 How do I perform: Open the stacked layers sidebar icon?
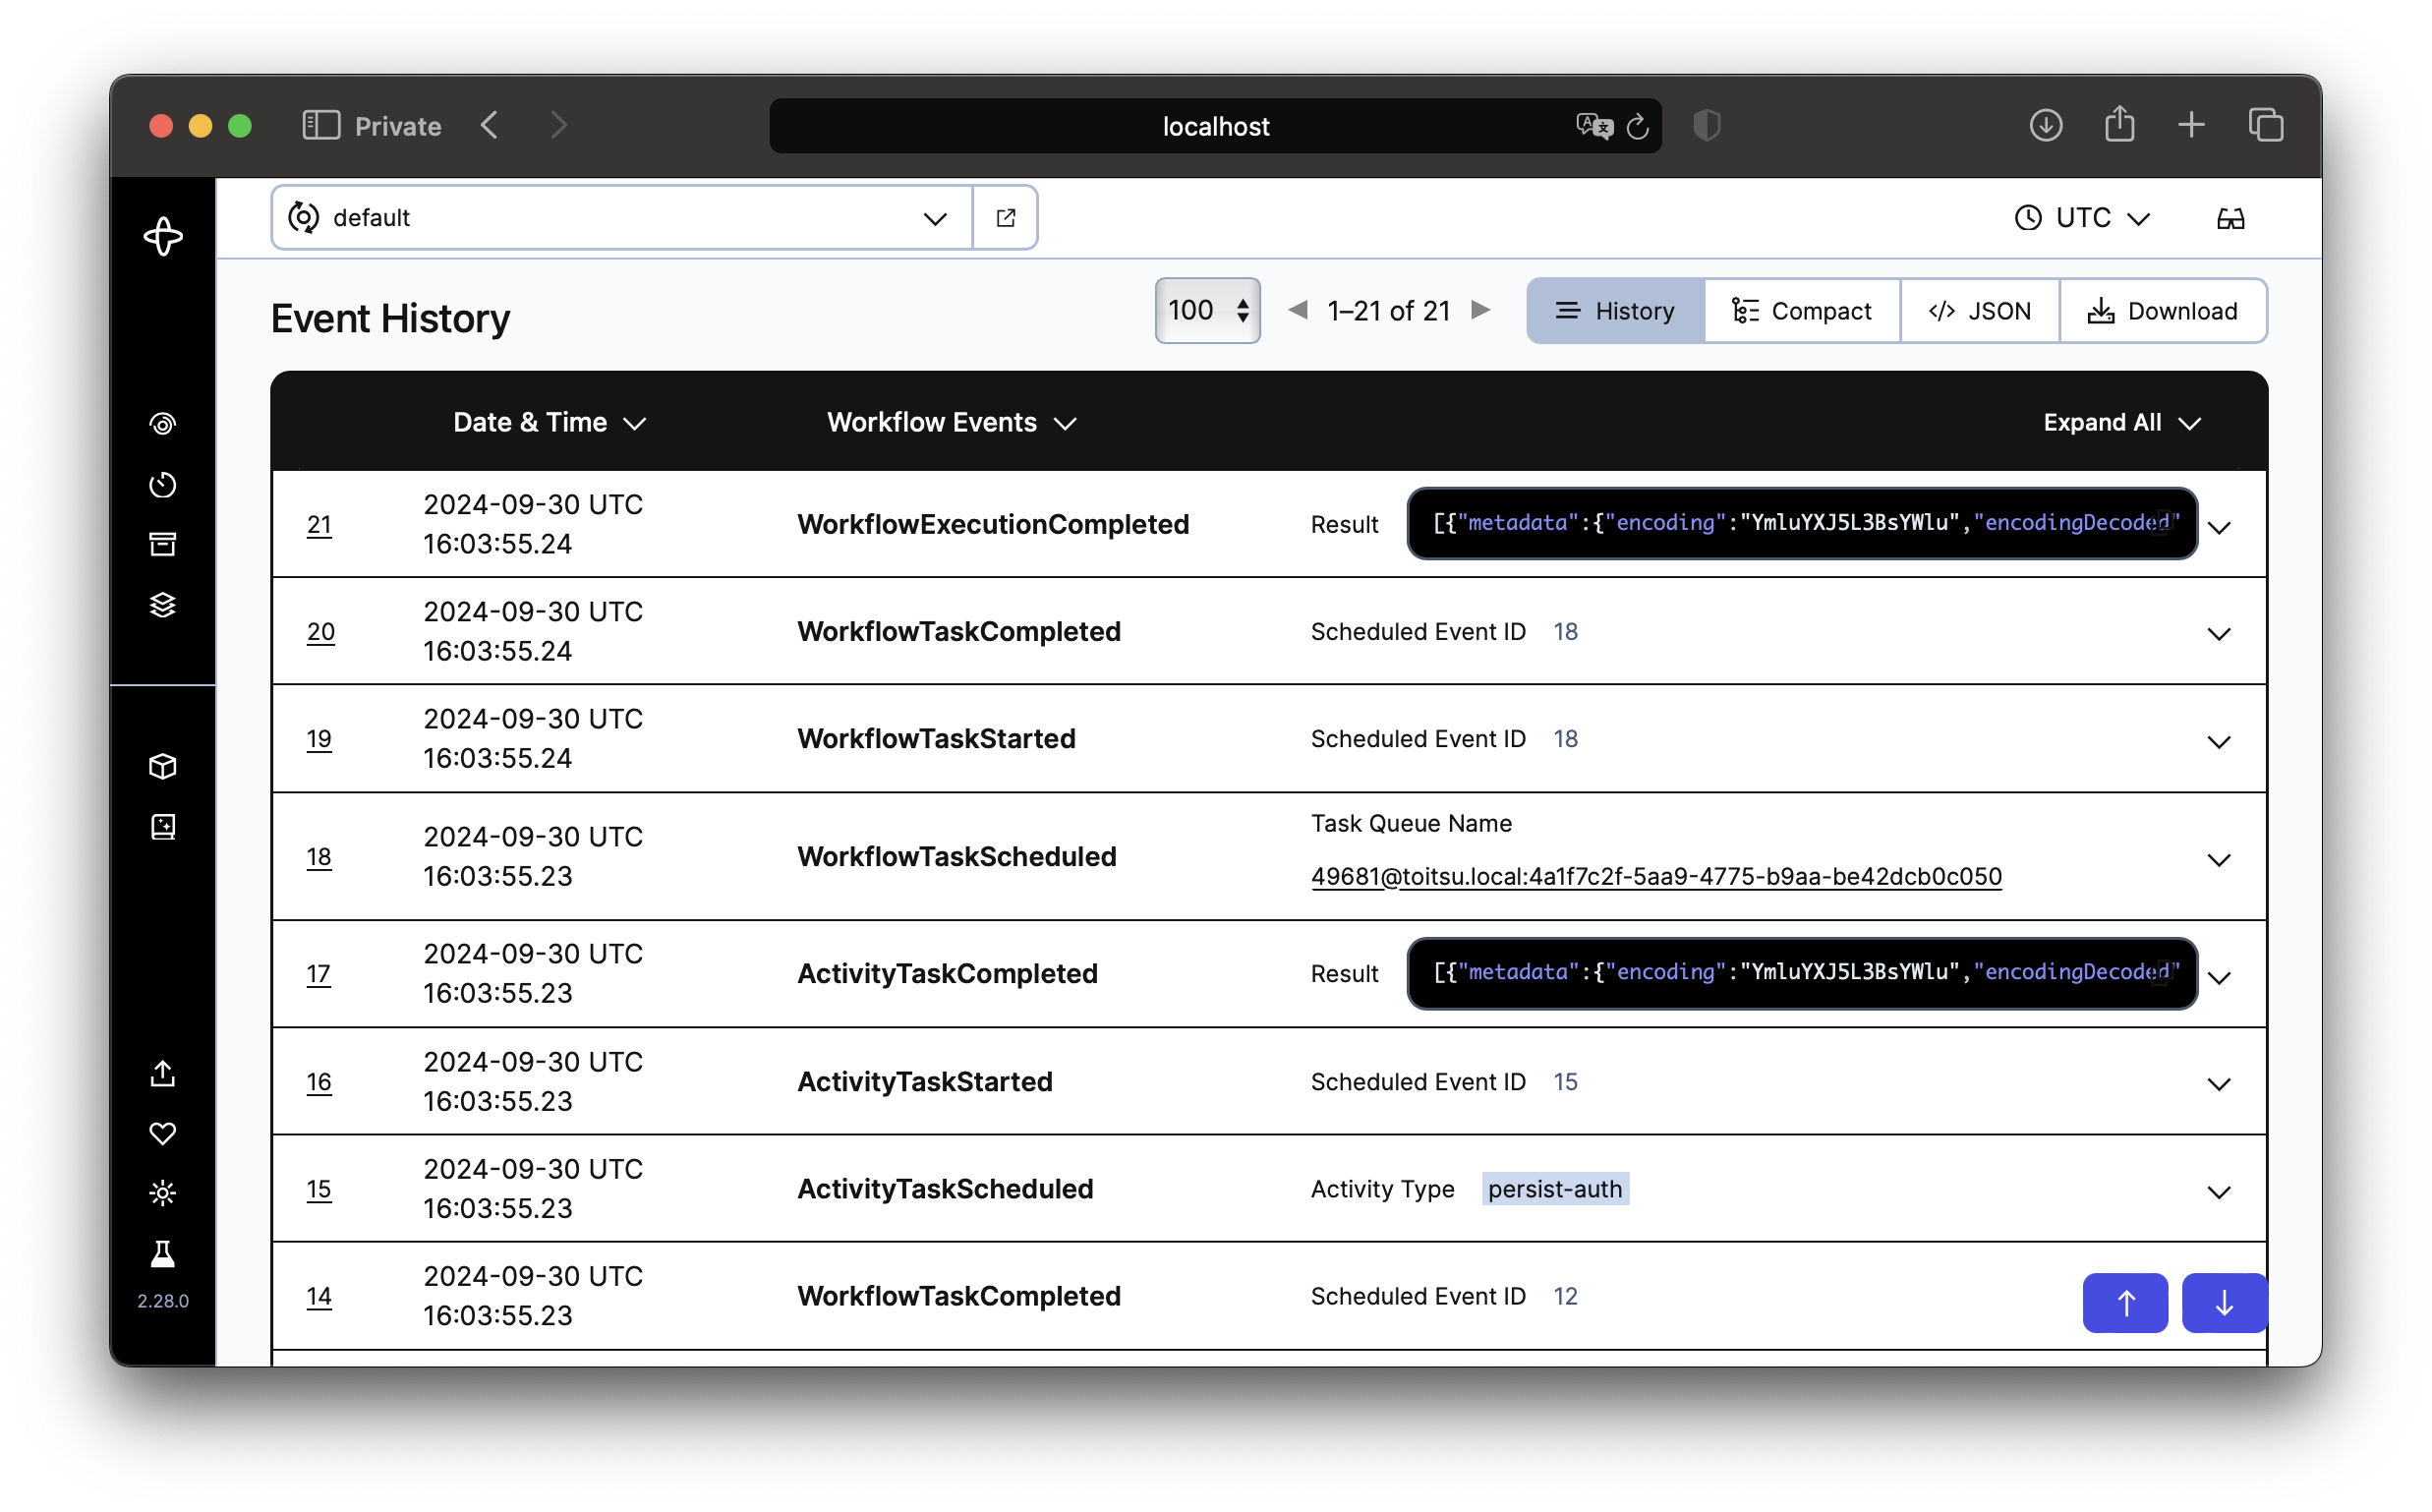coord(163,606)
